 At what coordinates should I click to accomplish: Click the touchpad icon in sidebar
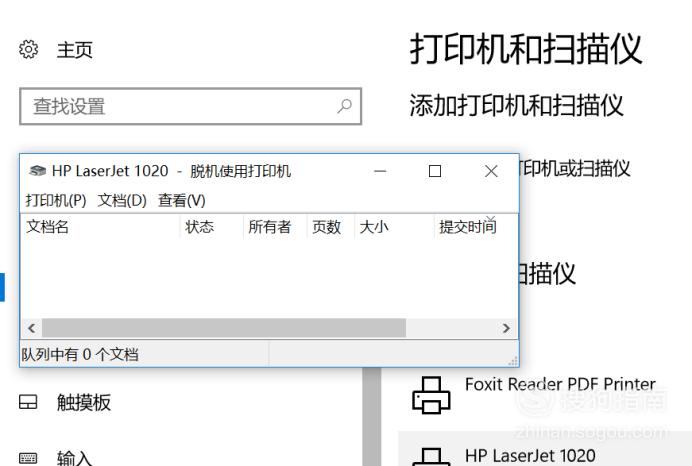coord(28,402)
